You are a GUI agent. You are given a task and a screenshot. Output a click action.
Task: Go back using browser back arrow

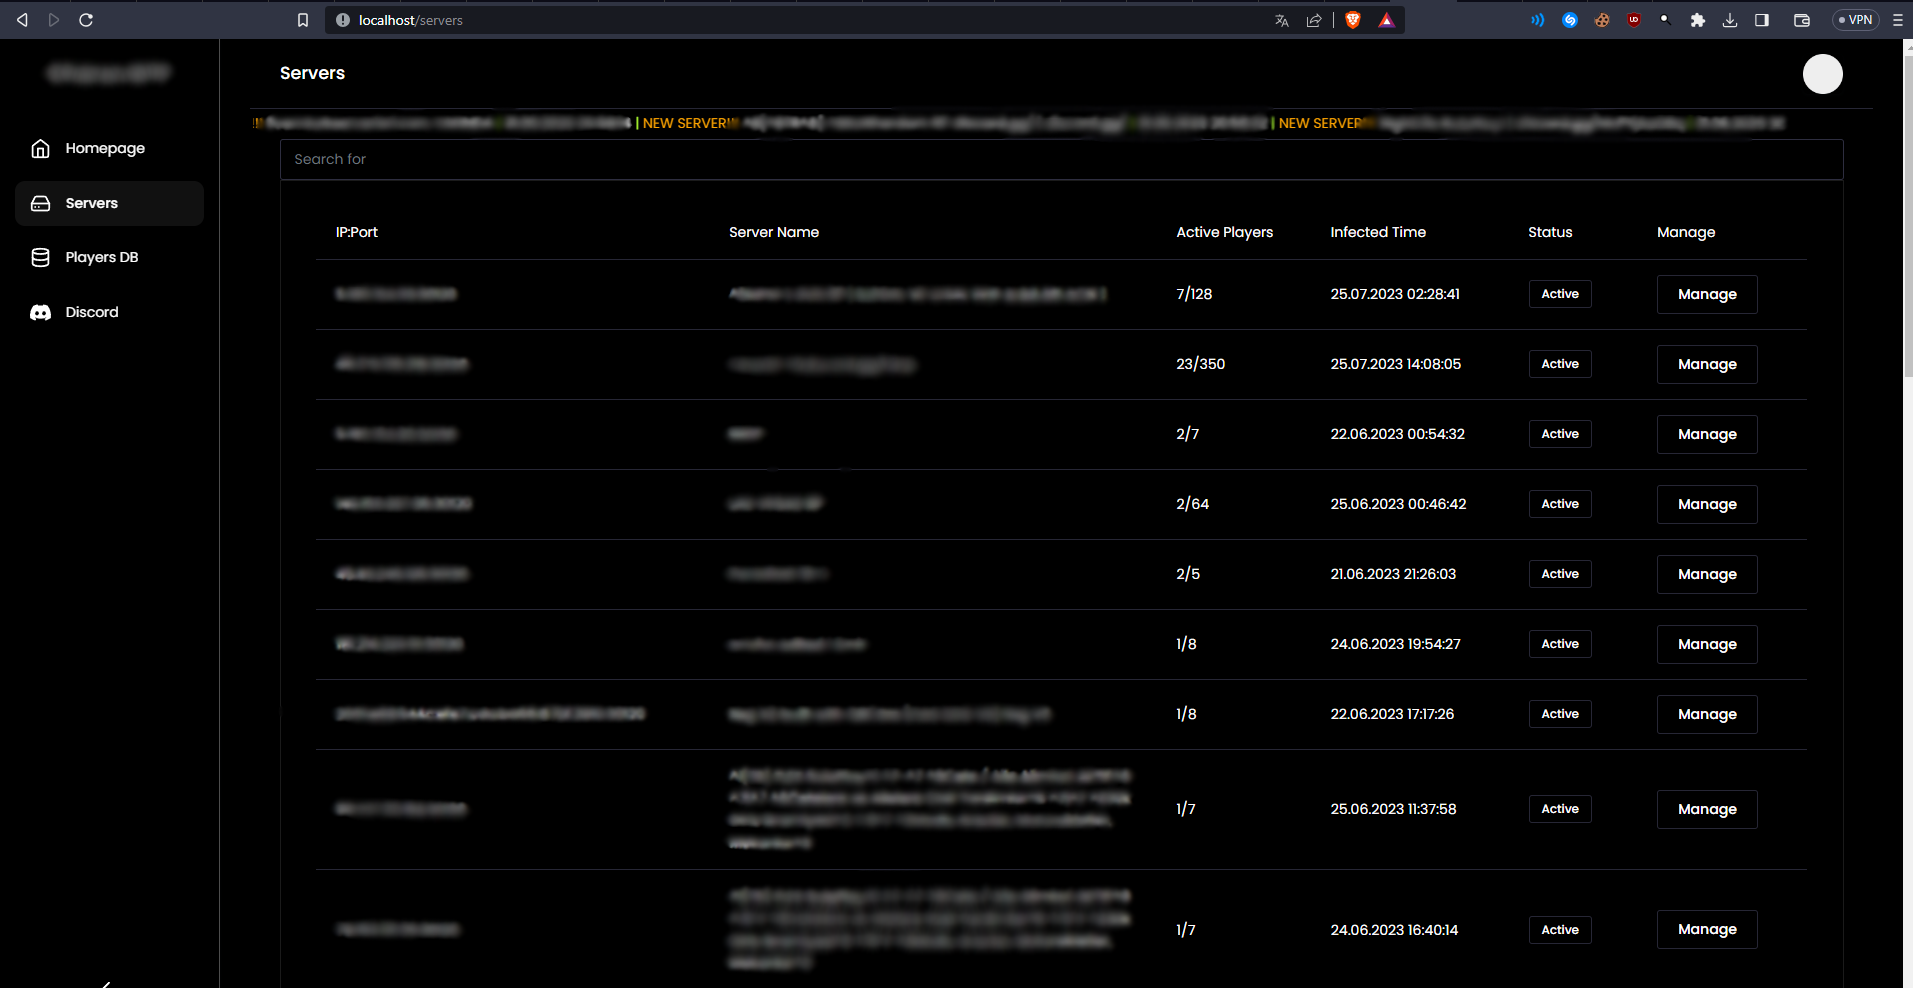[22, 20]
